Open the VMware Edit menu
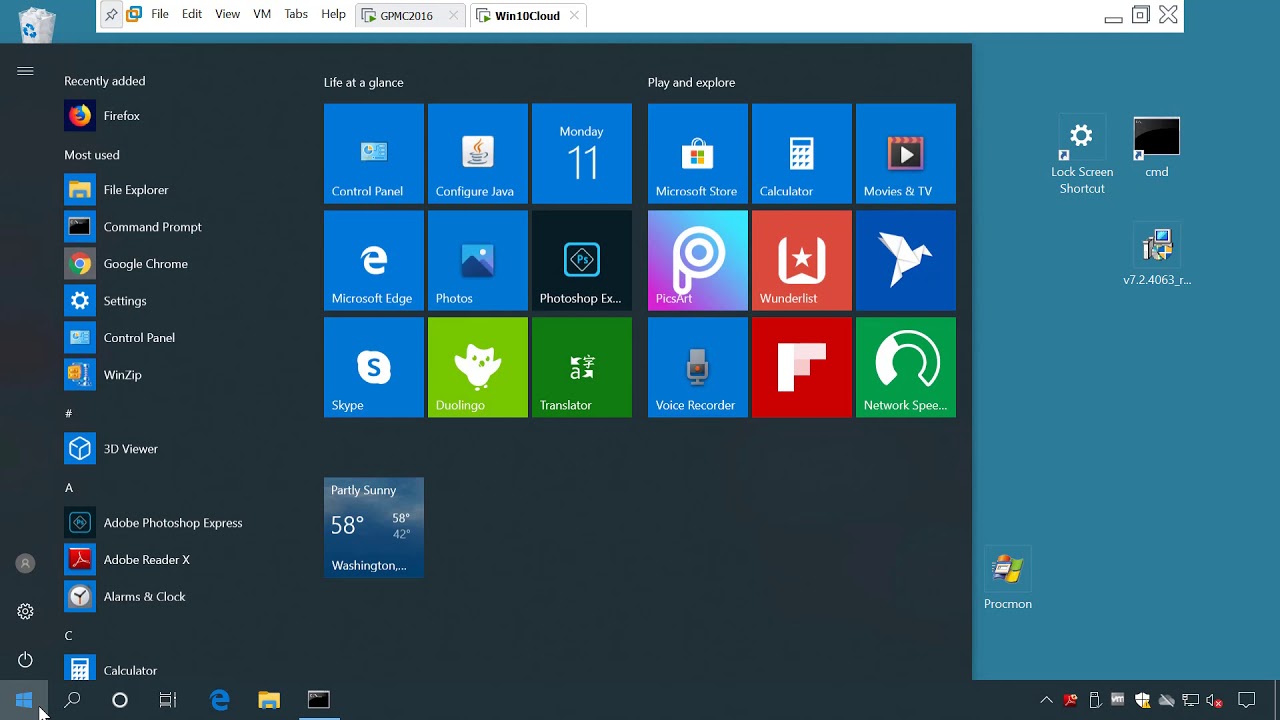Viewport: 1280px width, 720px height. pyautogui.click(x=192, y=15)
